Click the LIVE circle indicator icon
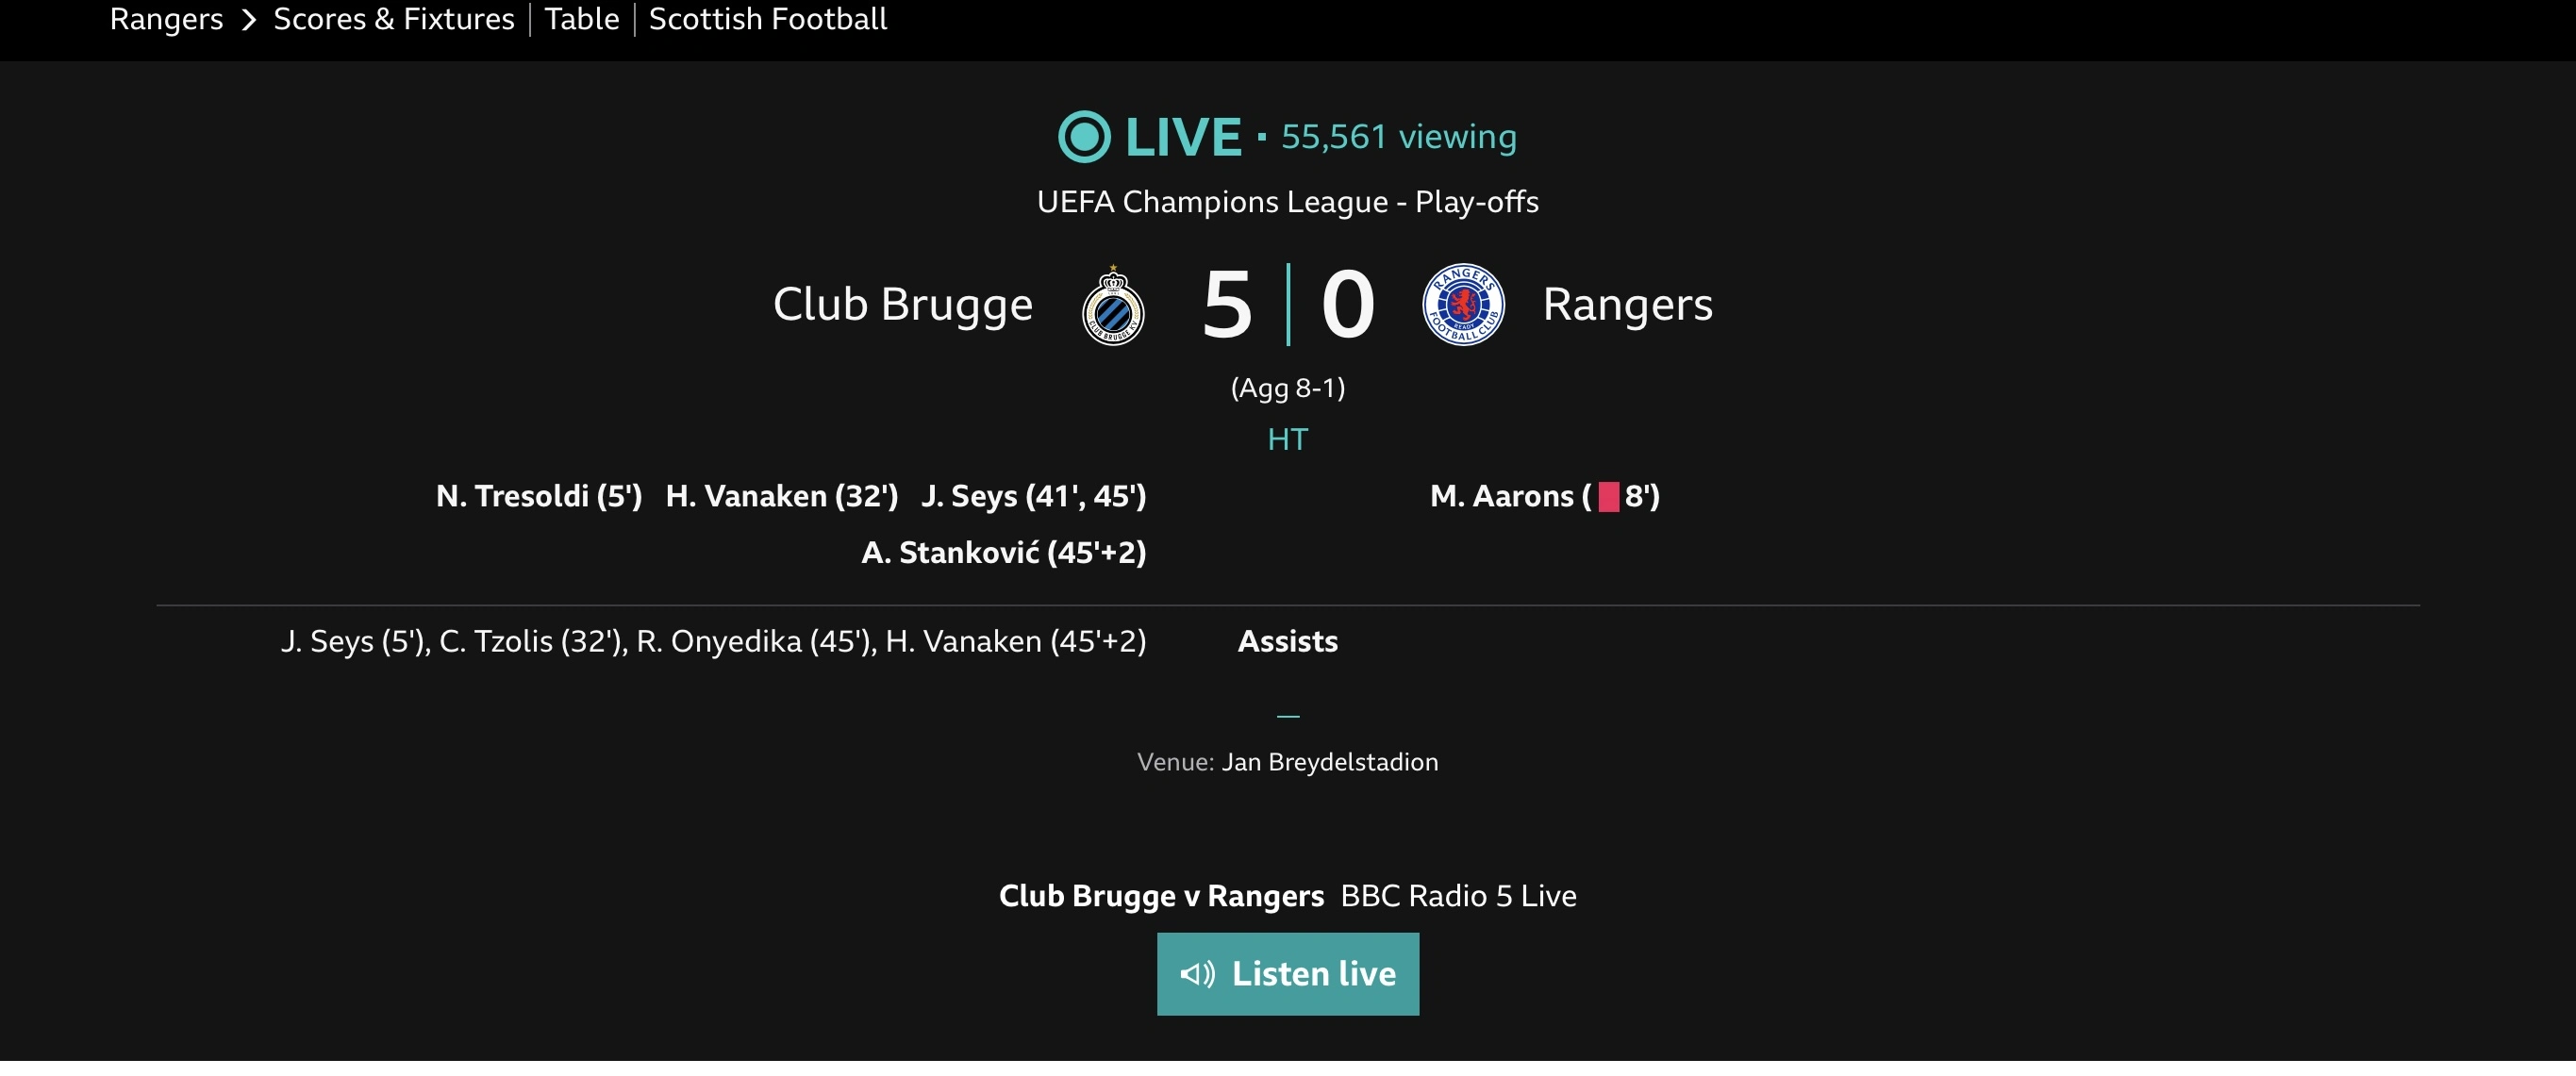This screenshot has width=2576, height=1076. coord(1084,137)
